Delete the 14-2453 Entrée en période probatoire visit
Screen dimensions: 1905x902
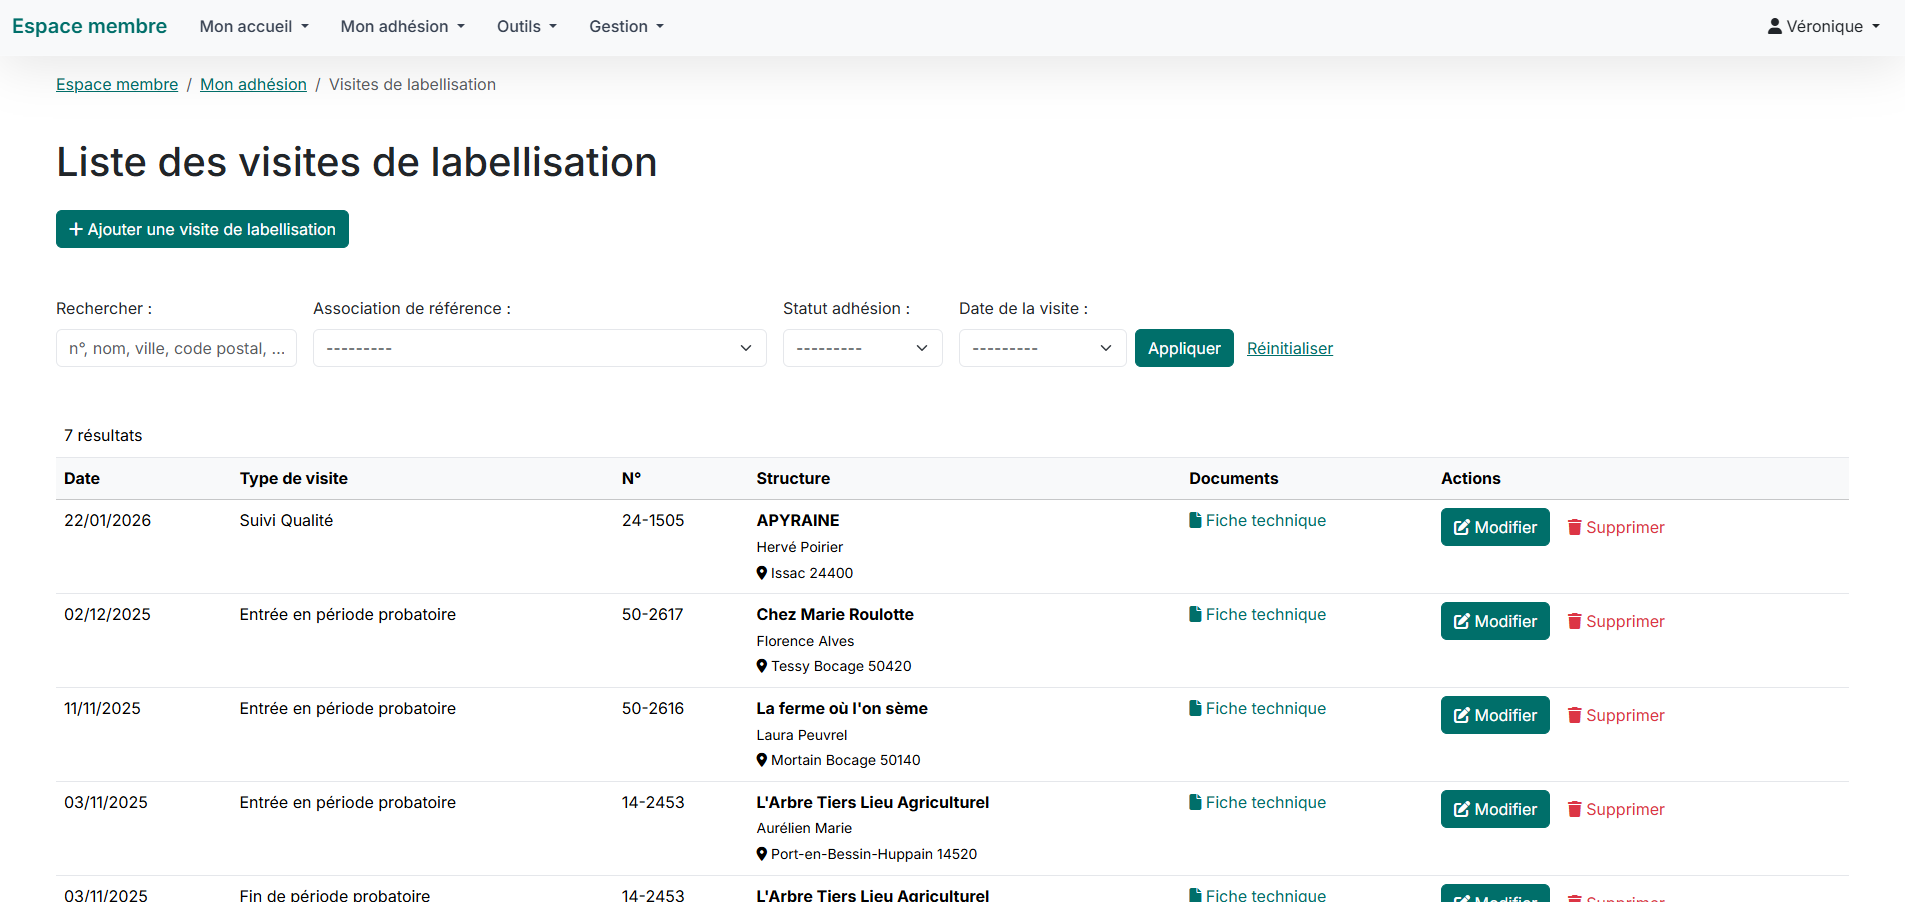click(1615, 809)
